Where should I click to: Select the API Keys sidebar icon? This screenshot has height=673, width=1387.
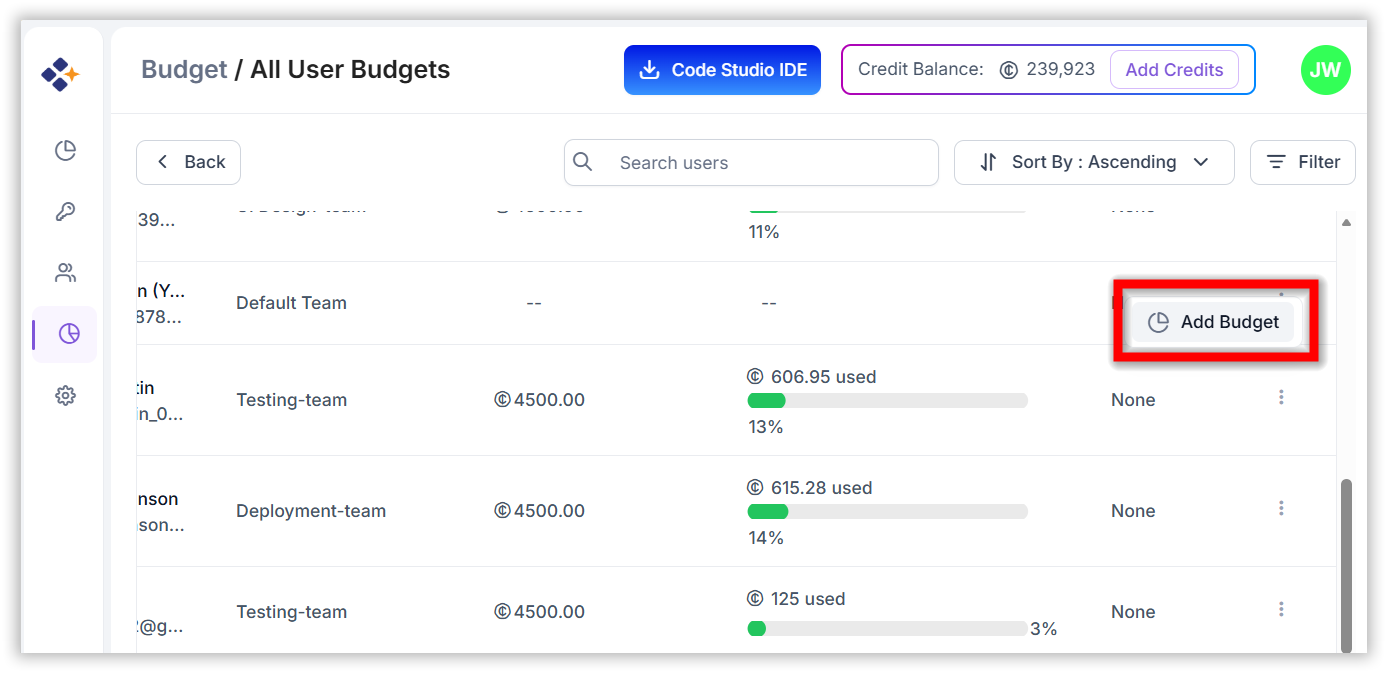click(x=64, y=211)
